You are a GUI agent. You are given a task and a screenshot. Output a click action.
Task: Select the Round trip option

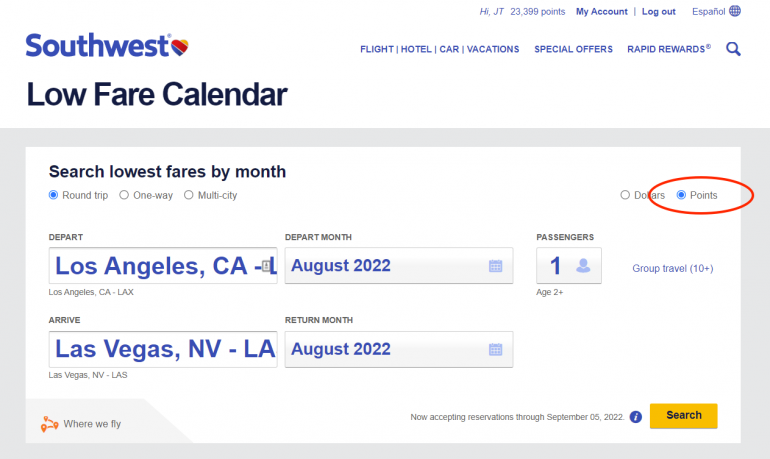[x=54, y=195]
